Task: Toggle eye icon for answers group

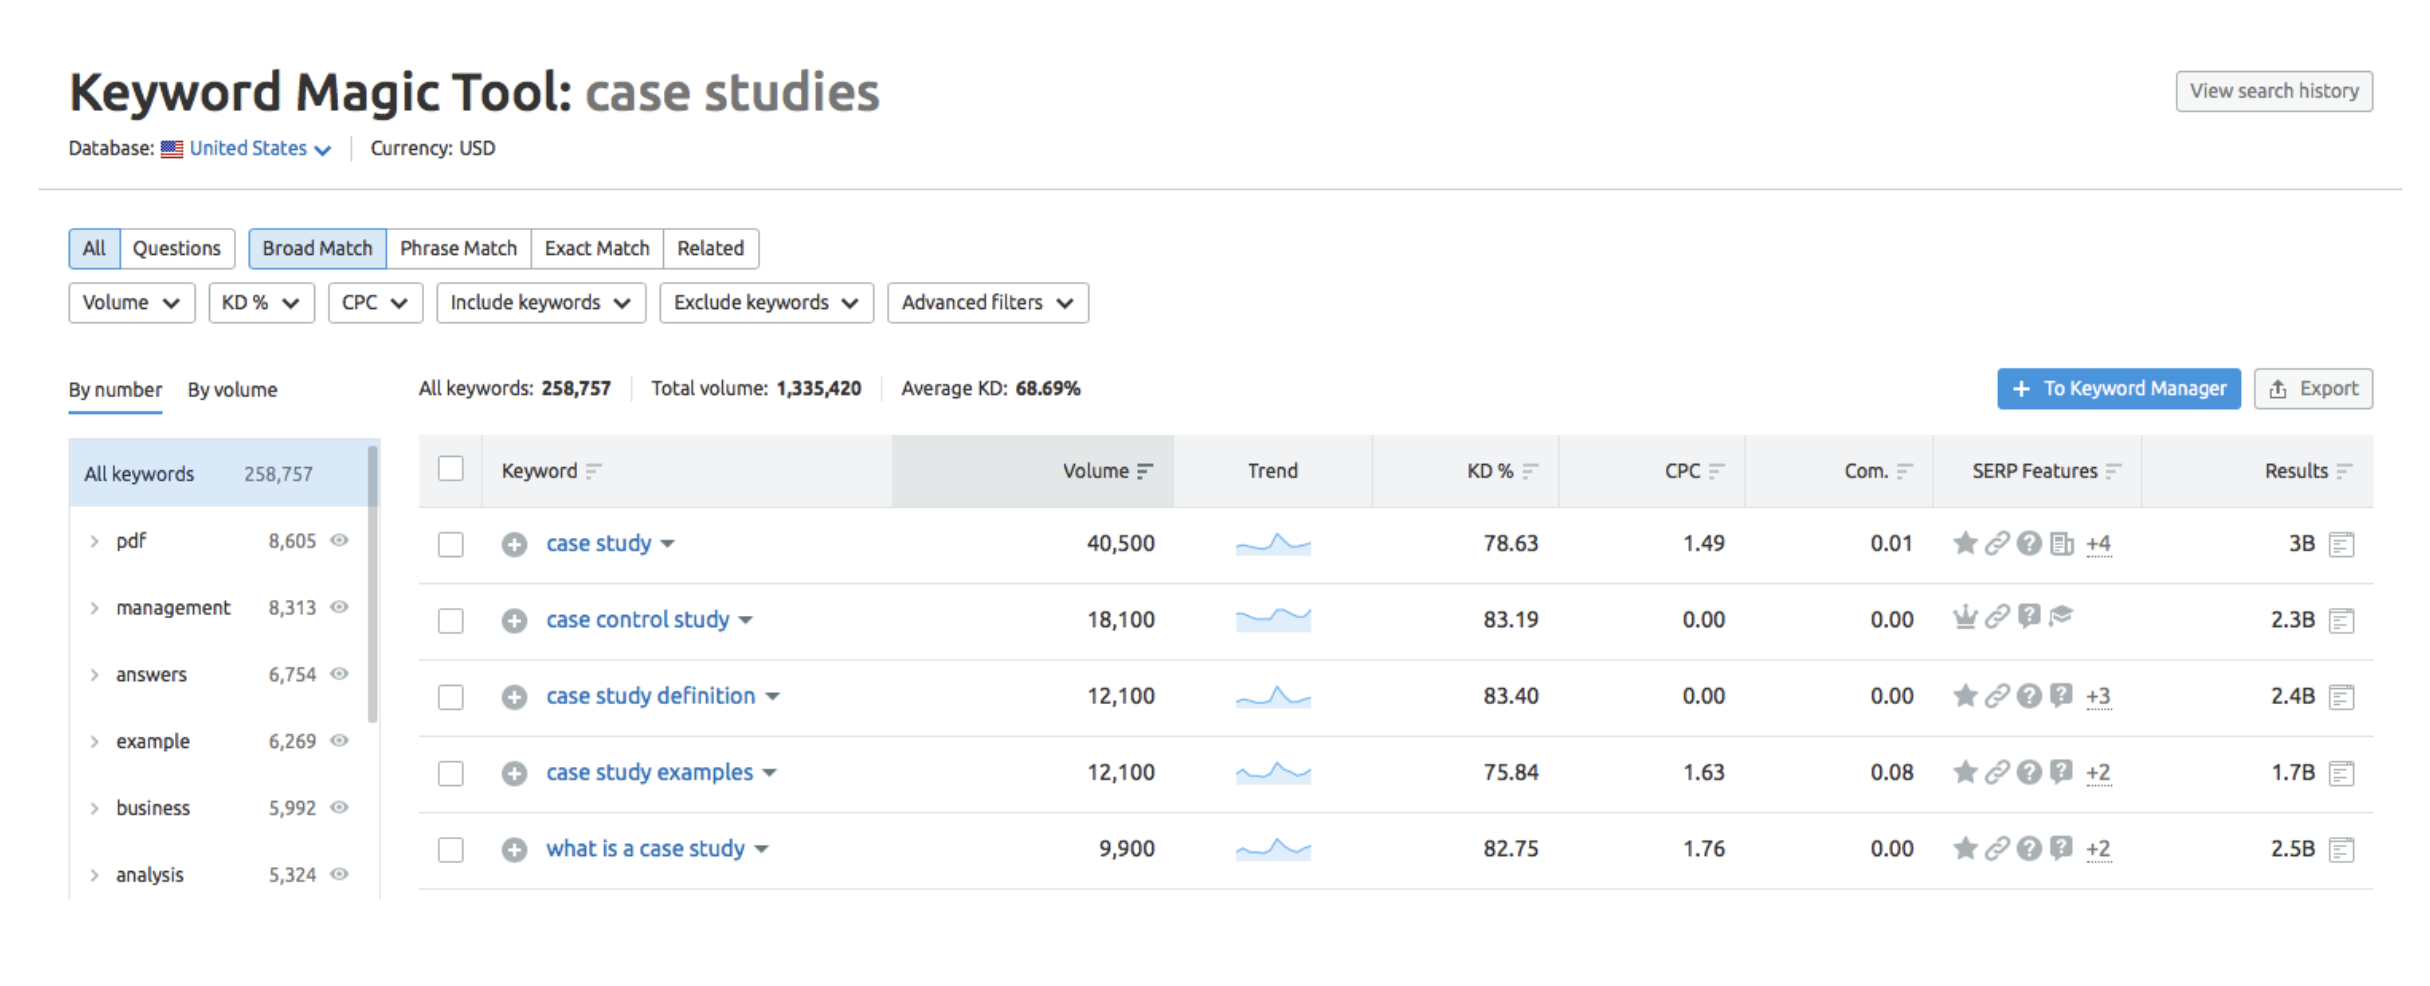Action: (340, 675)
